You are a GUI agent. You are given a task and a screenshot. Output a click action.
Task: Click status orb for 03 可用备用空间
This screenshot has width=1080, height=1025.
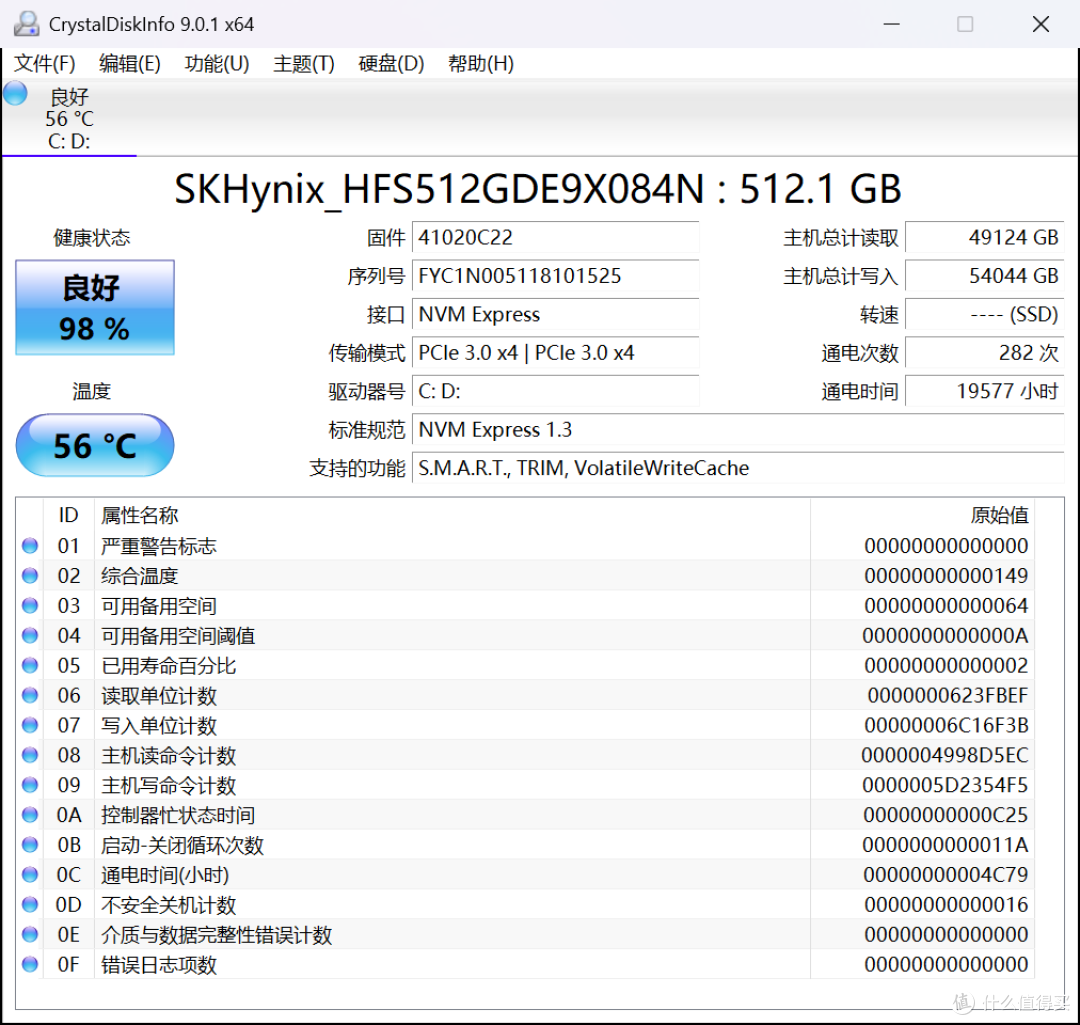point(30,605)
